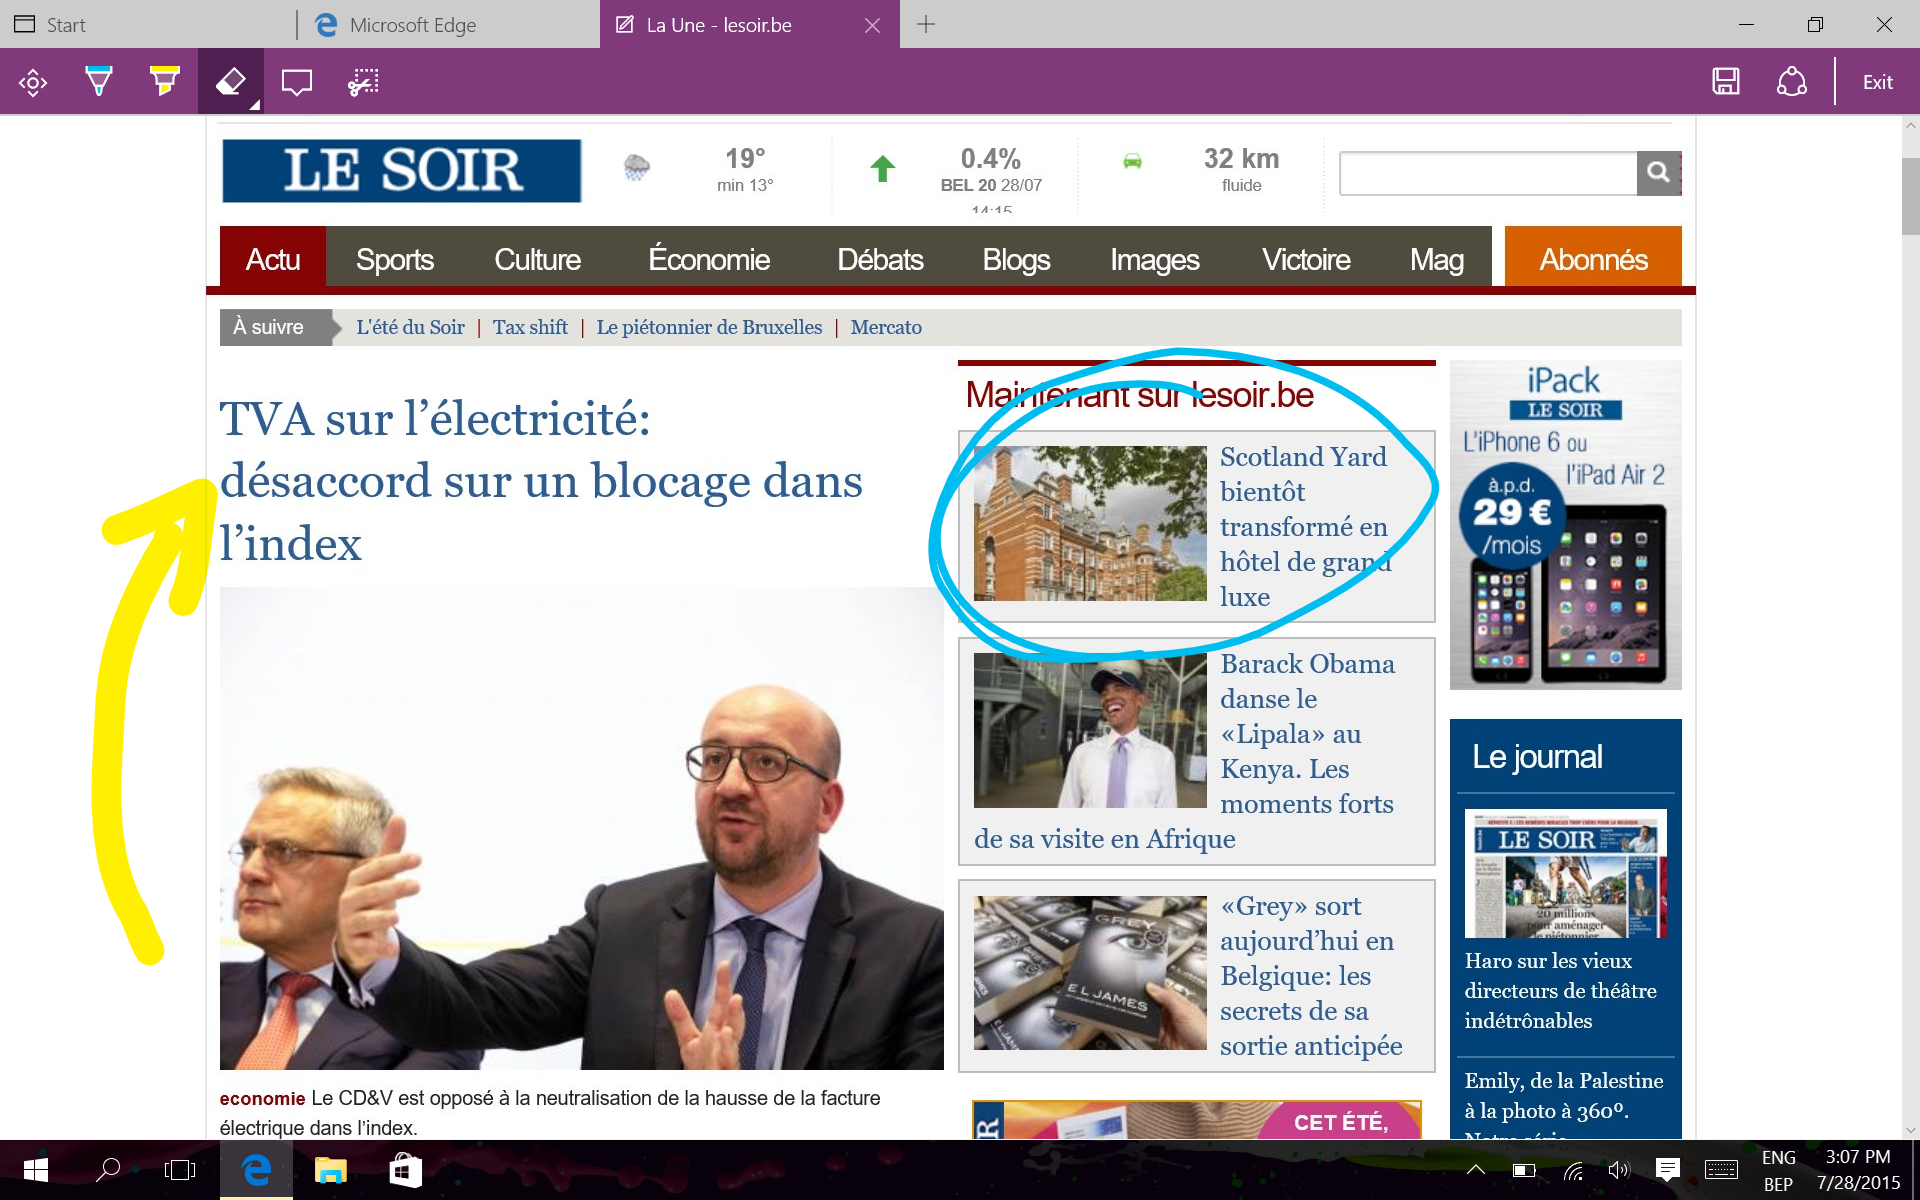This screenshot has height=1200, width=1920.
Task: Open the Wi-Fi network tray icon
Action: click(1573, 1169)
